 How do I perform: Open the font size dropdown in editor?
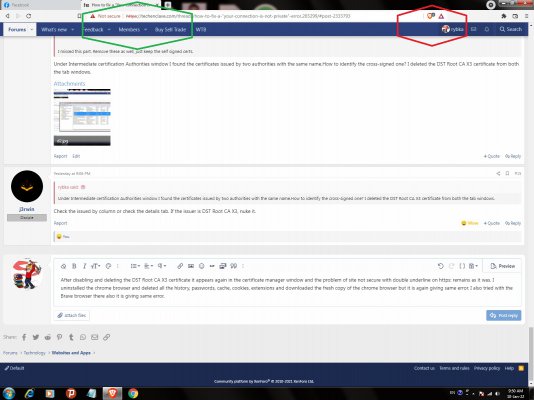pos(96,266)
